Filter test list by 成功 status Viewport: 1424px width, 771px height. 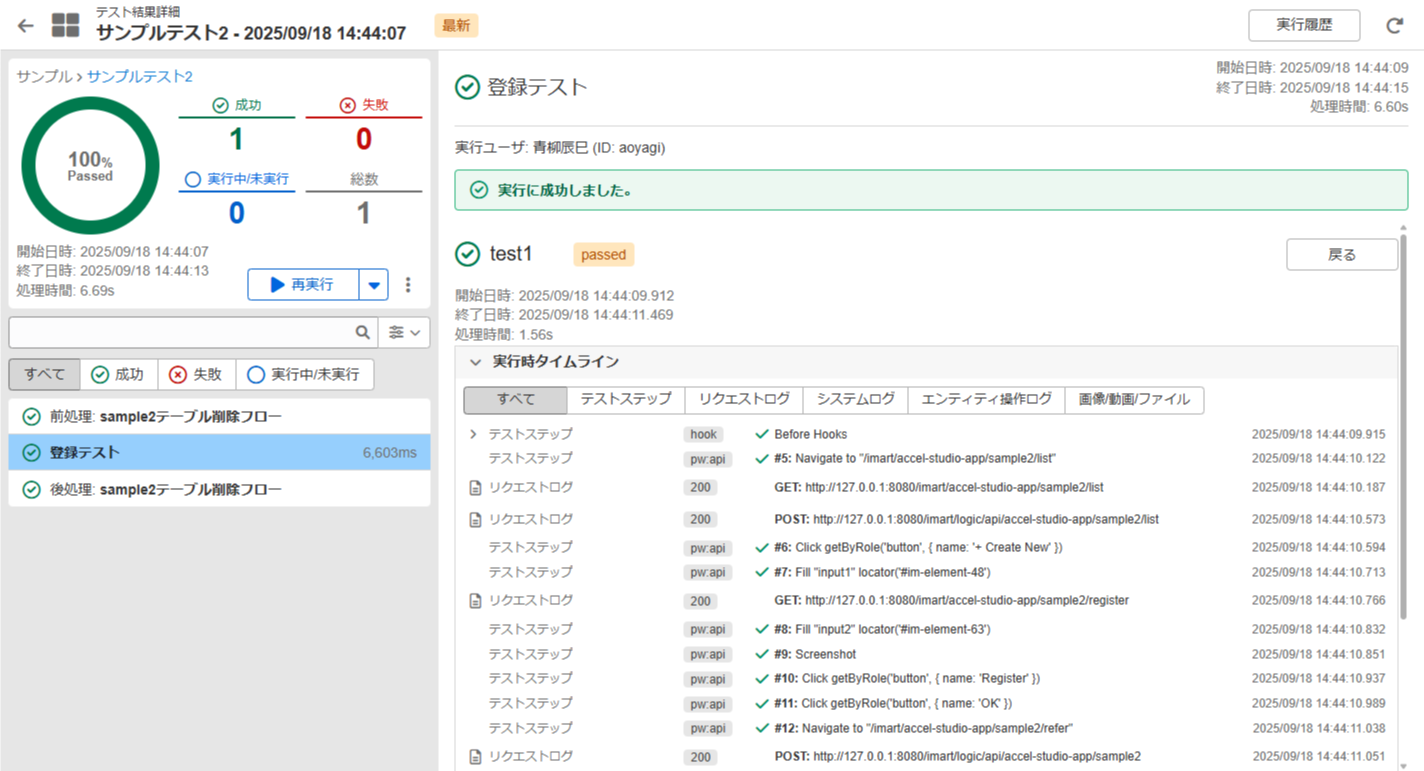(117, 375)
